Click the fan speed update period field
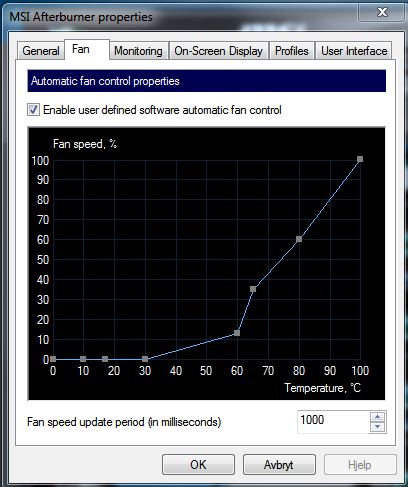This screenshot has height=487, width=408. click(333, 422)
